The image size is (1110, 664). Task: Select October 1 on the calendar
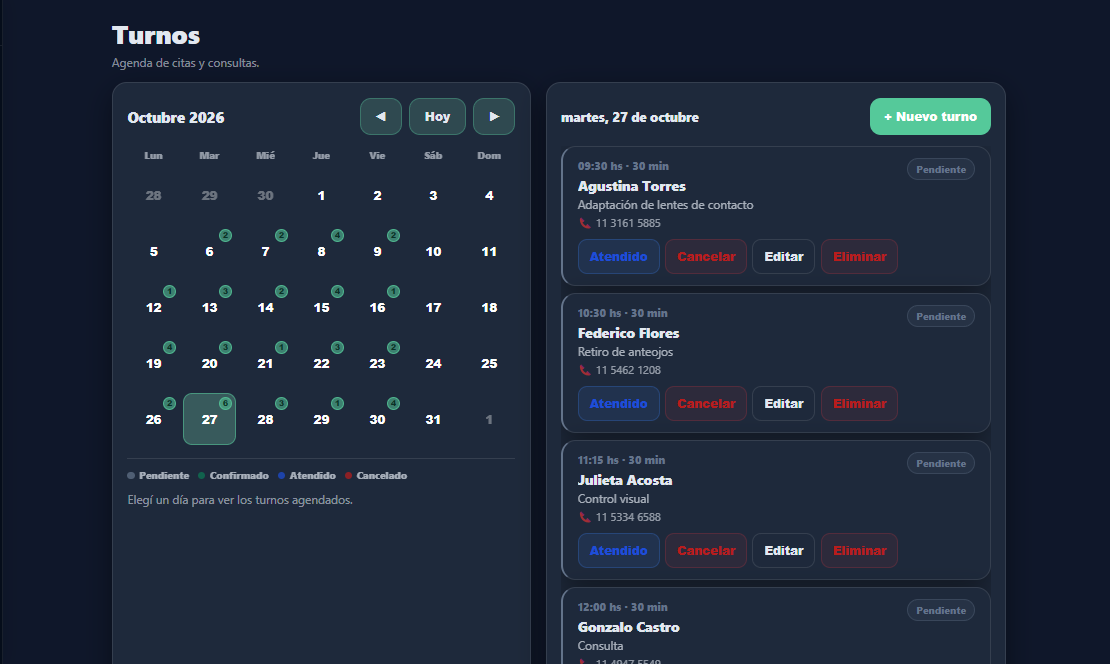pyautogui.click(x=321, y=195)
